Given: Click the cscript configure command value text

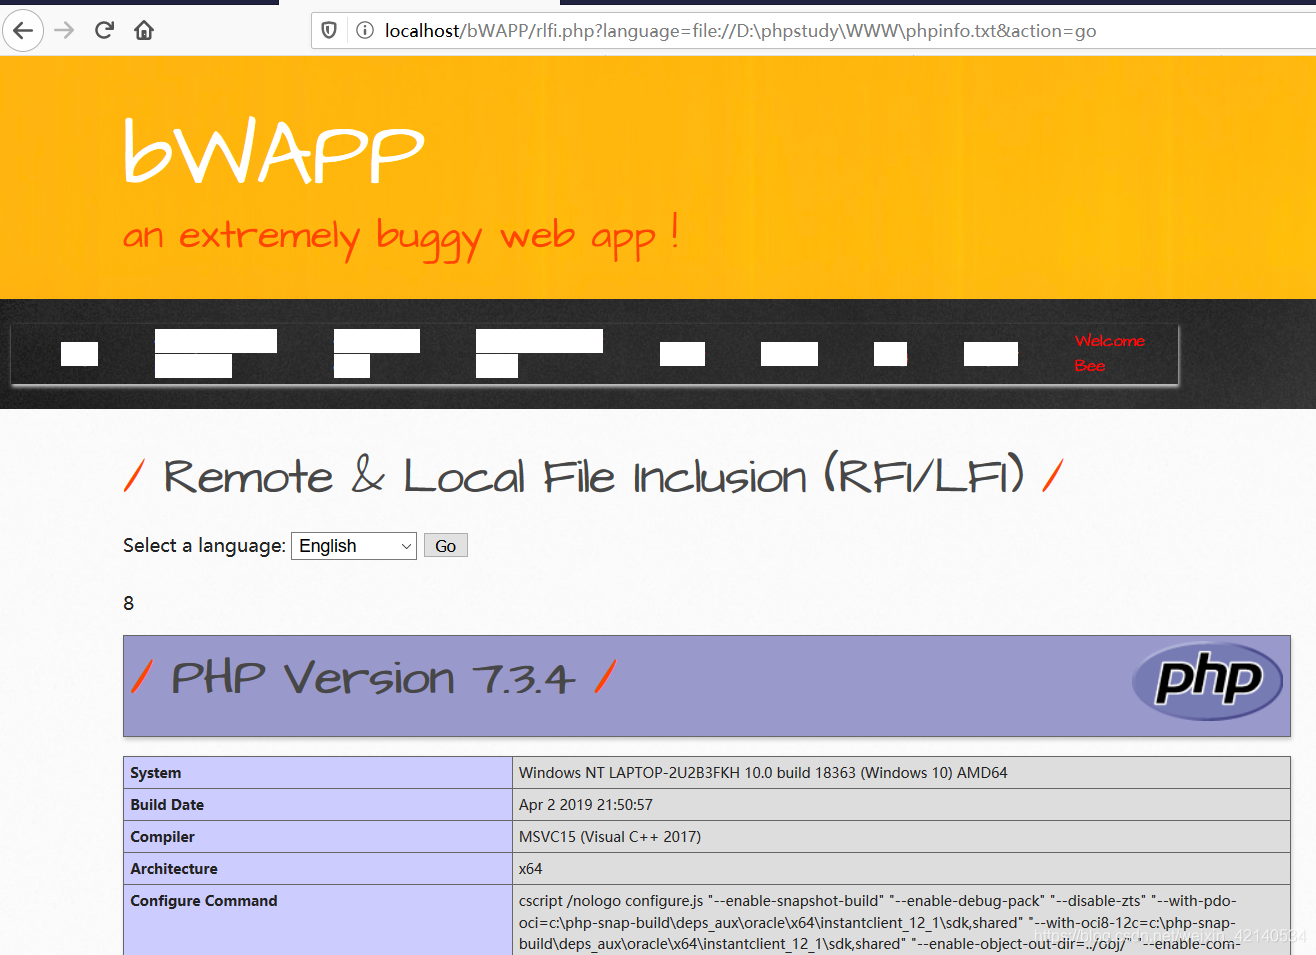Looking at the screenshot, I should coord(879,922).
